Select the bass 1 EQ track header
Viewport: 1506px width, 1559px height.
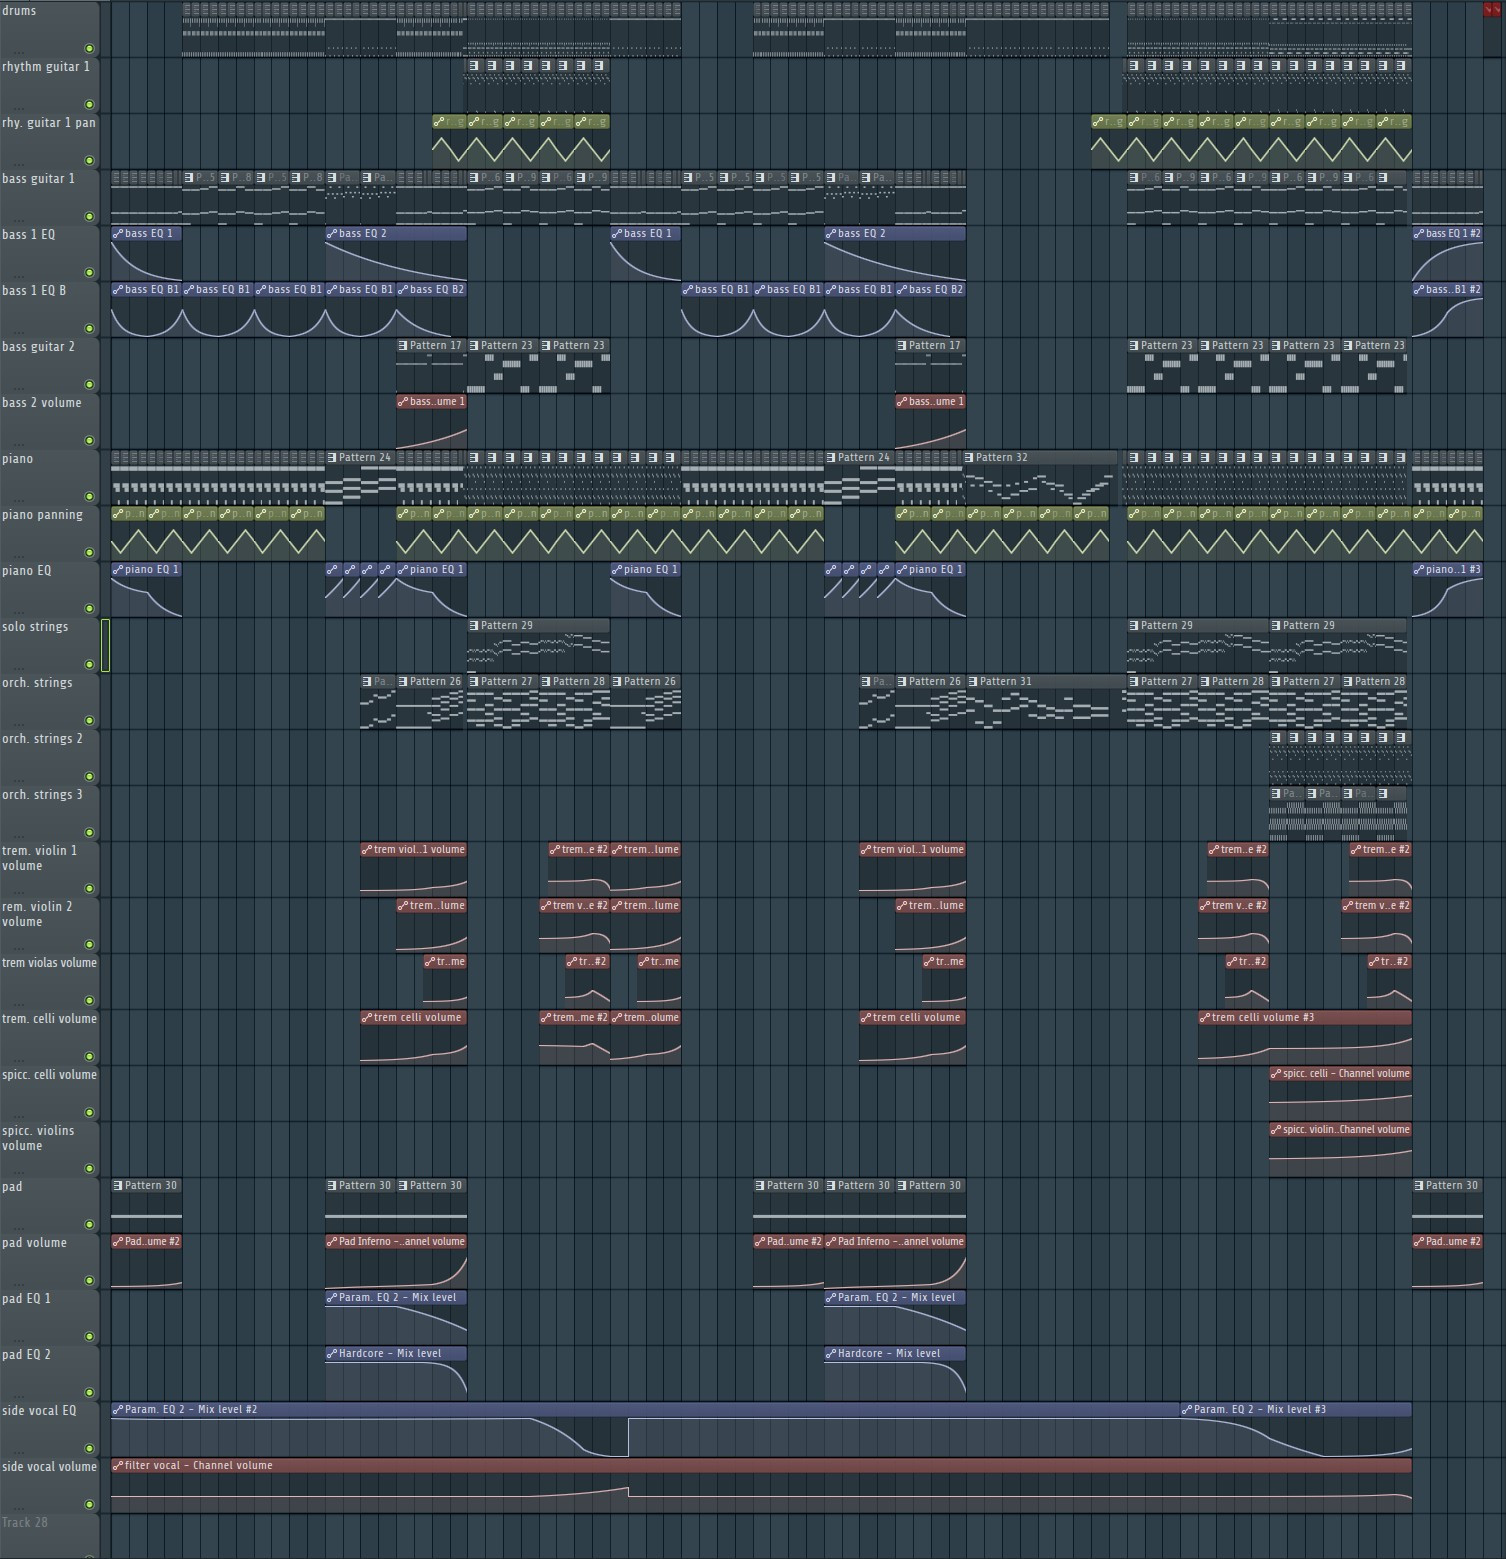click(50, 252)
